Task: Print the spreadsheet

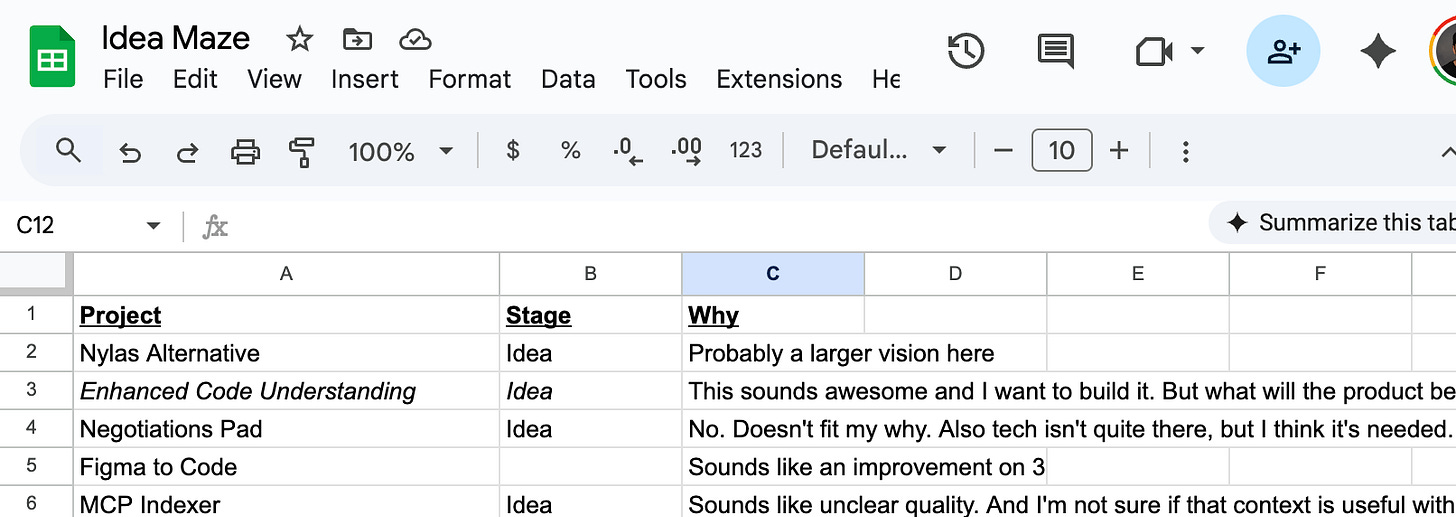Action: click(x=245, y=152)
